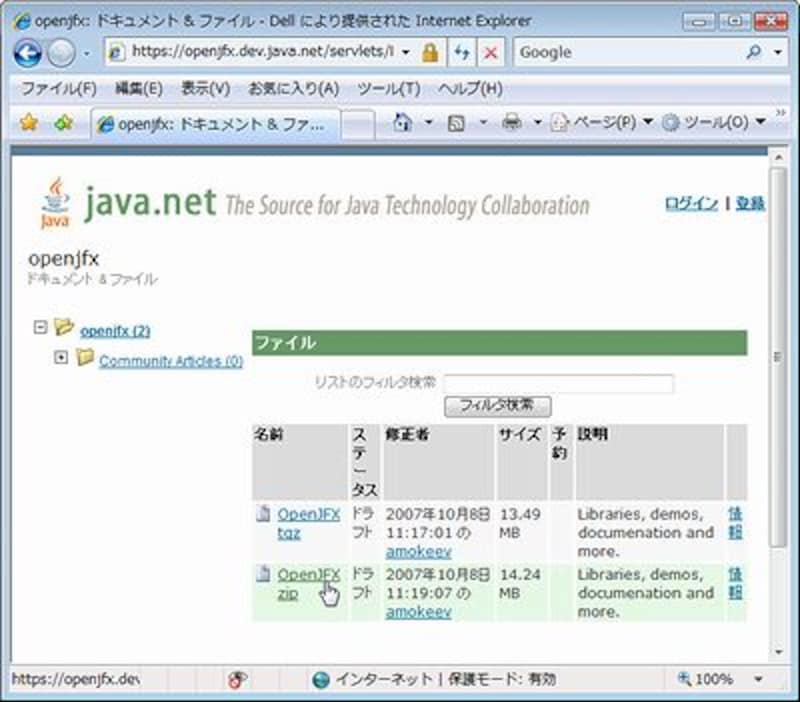This screenshot has height=702, width=800.
Task: Click the ログイン link
Action: [691, 204]
